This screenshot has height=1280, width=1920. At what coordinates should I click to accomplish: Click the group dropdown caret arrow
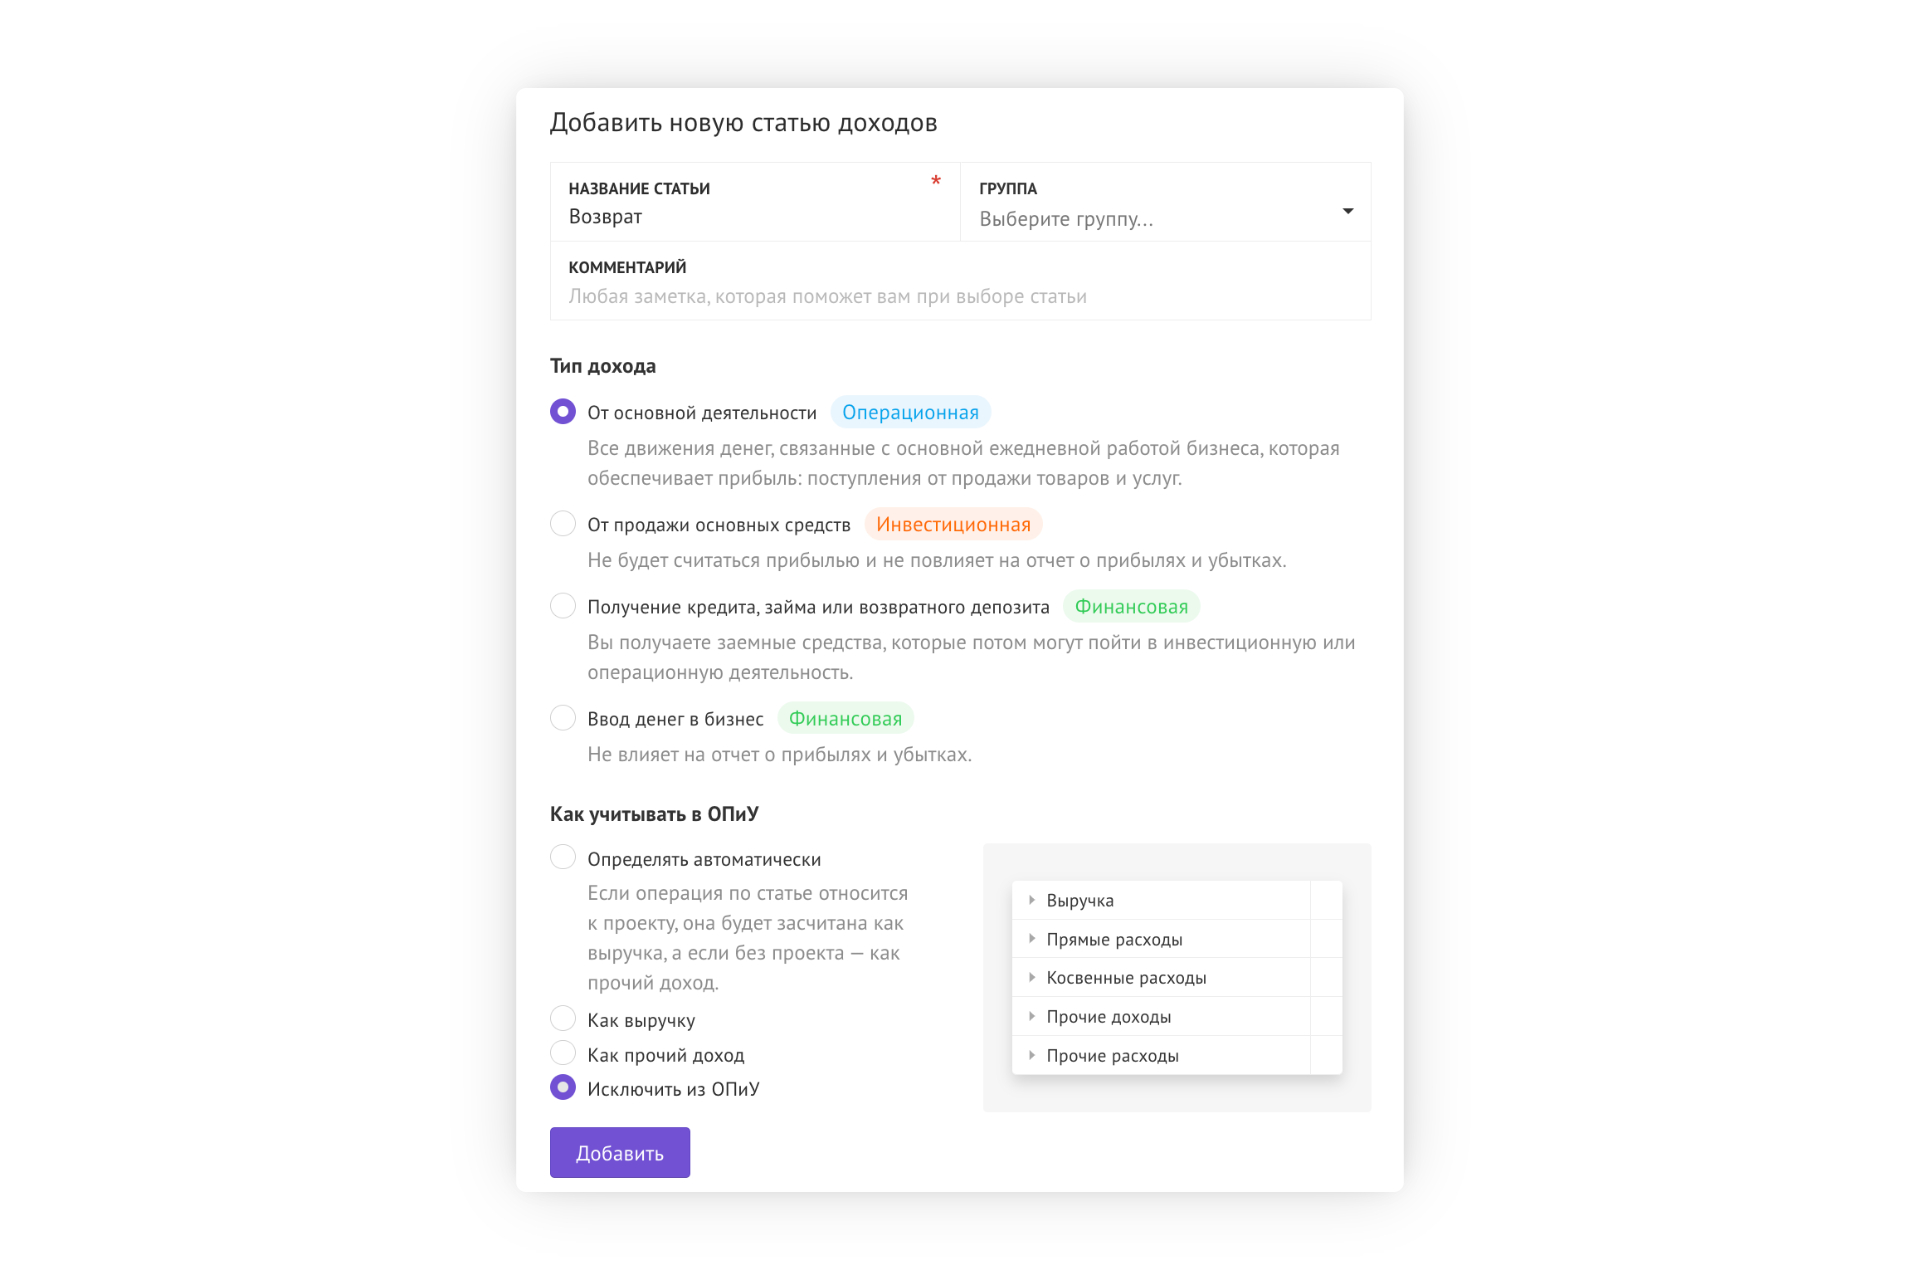pos(1347,211)
